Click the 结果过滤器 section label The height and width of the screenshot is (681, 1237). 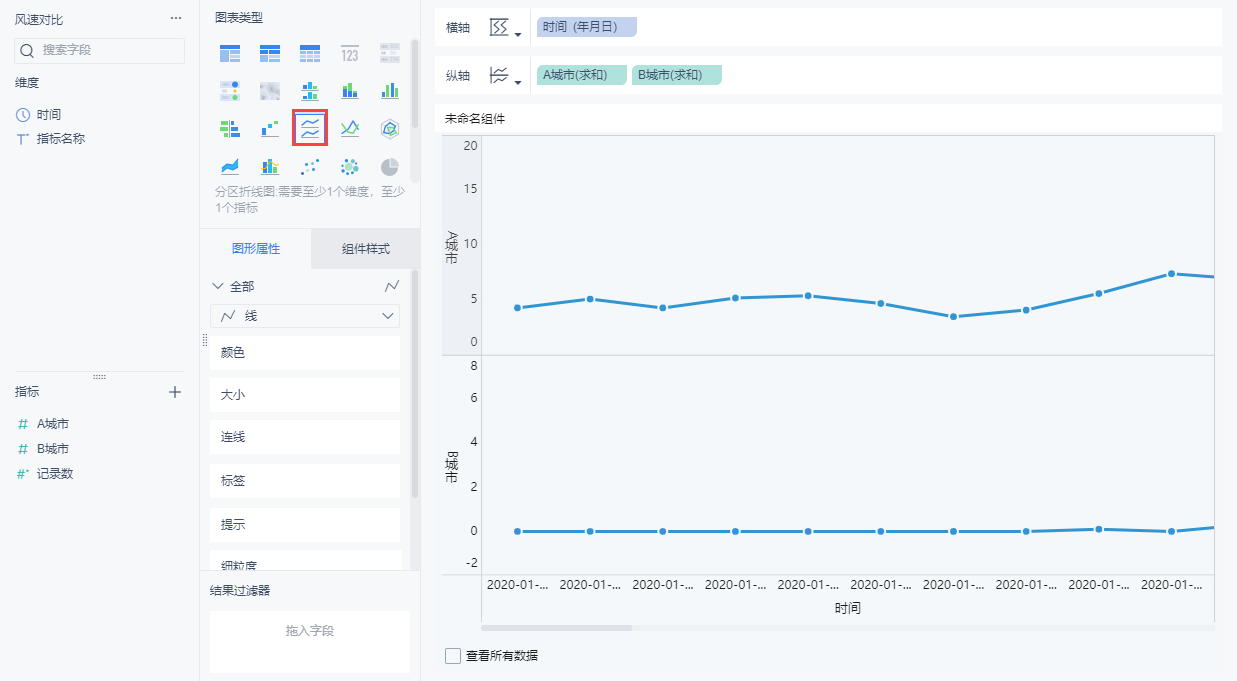click(240, 590)
